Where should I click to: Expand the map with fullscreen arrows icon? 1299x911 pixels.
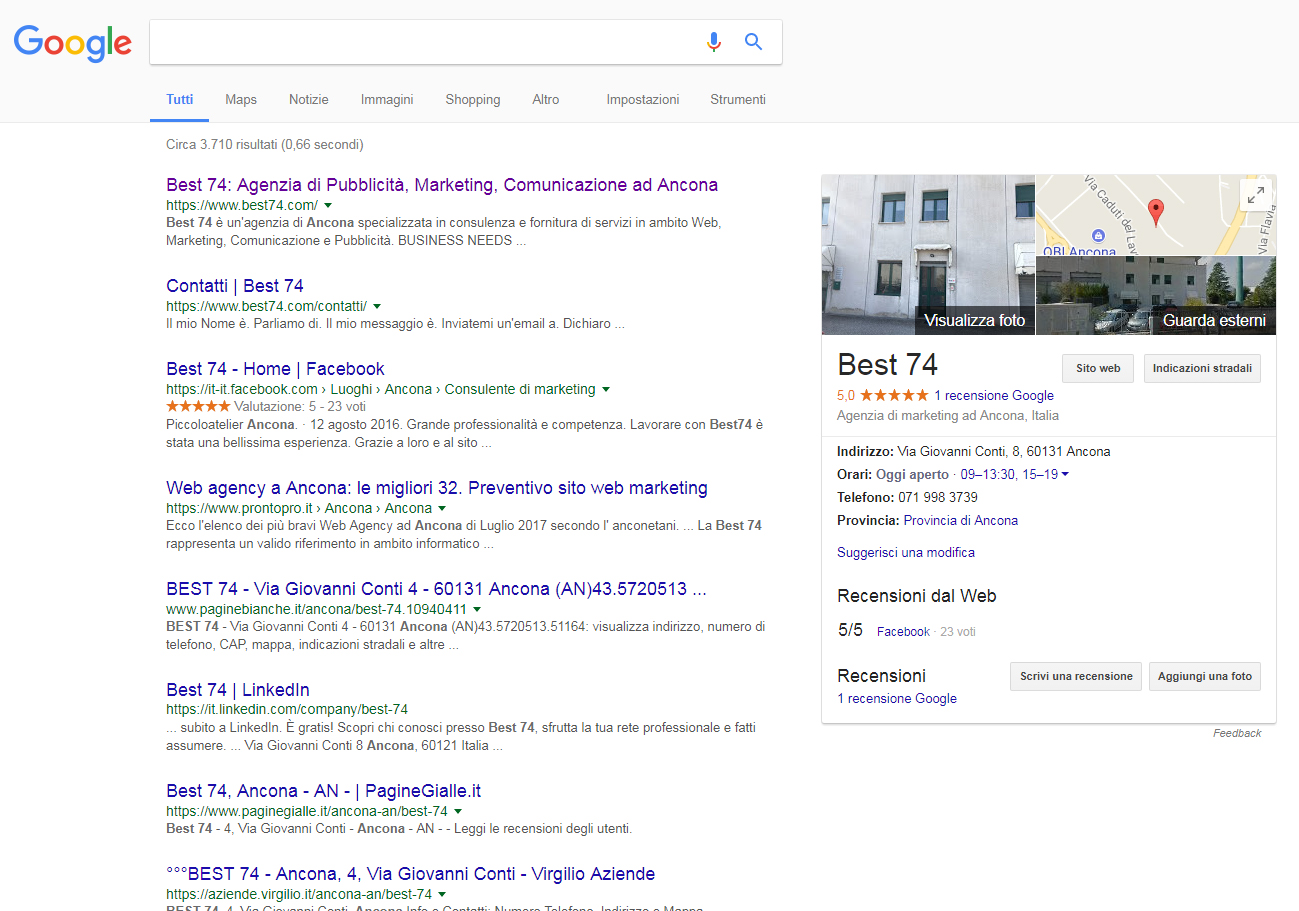click(x=1255, y=195)
